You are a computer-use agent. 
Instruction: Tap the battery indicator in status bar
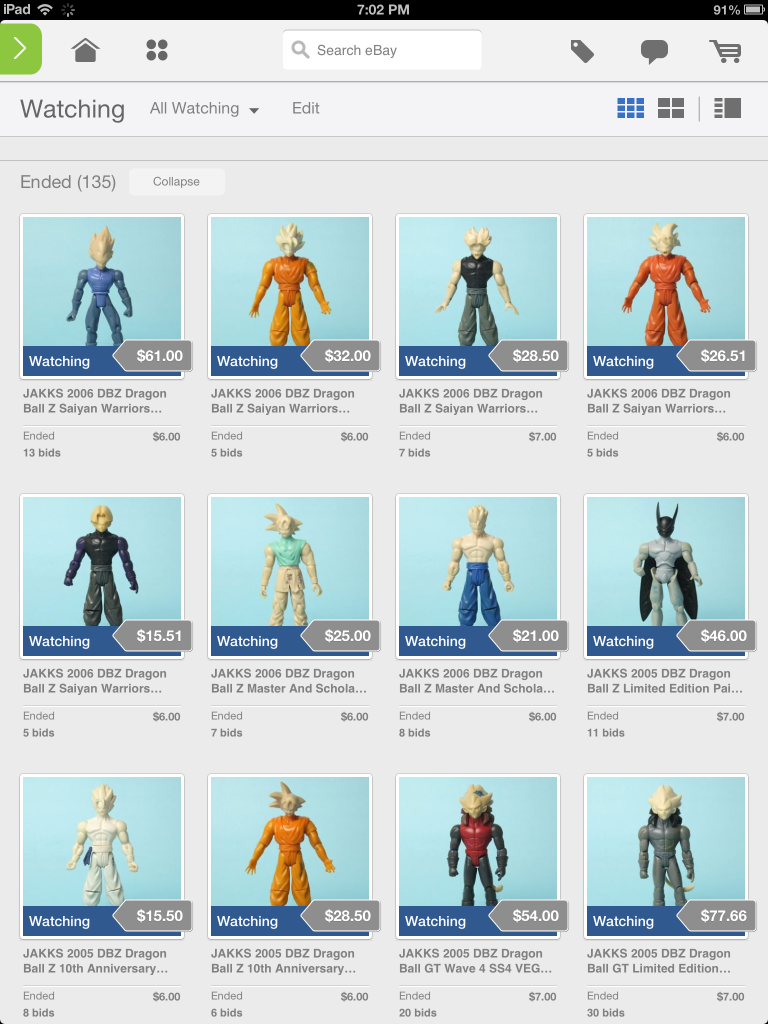tap(752, 10)
